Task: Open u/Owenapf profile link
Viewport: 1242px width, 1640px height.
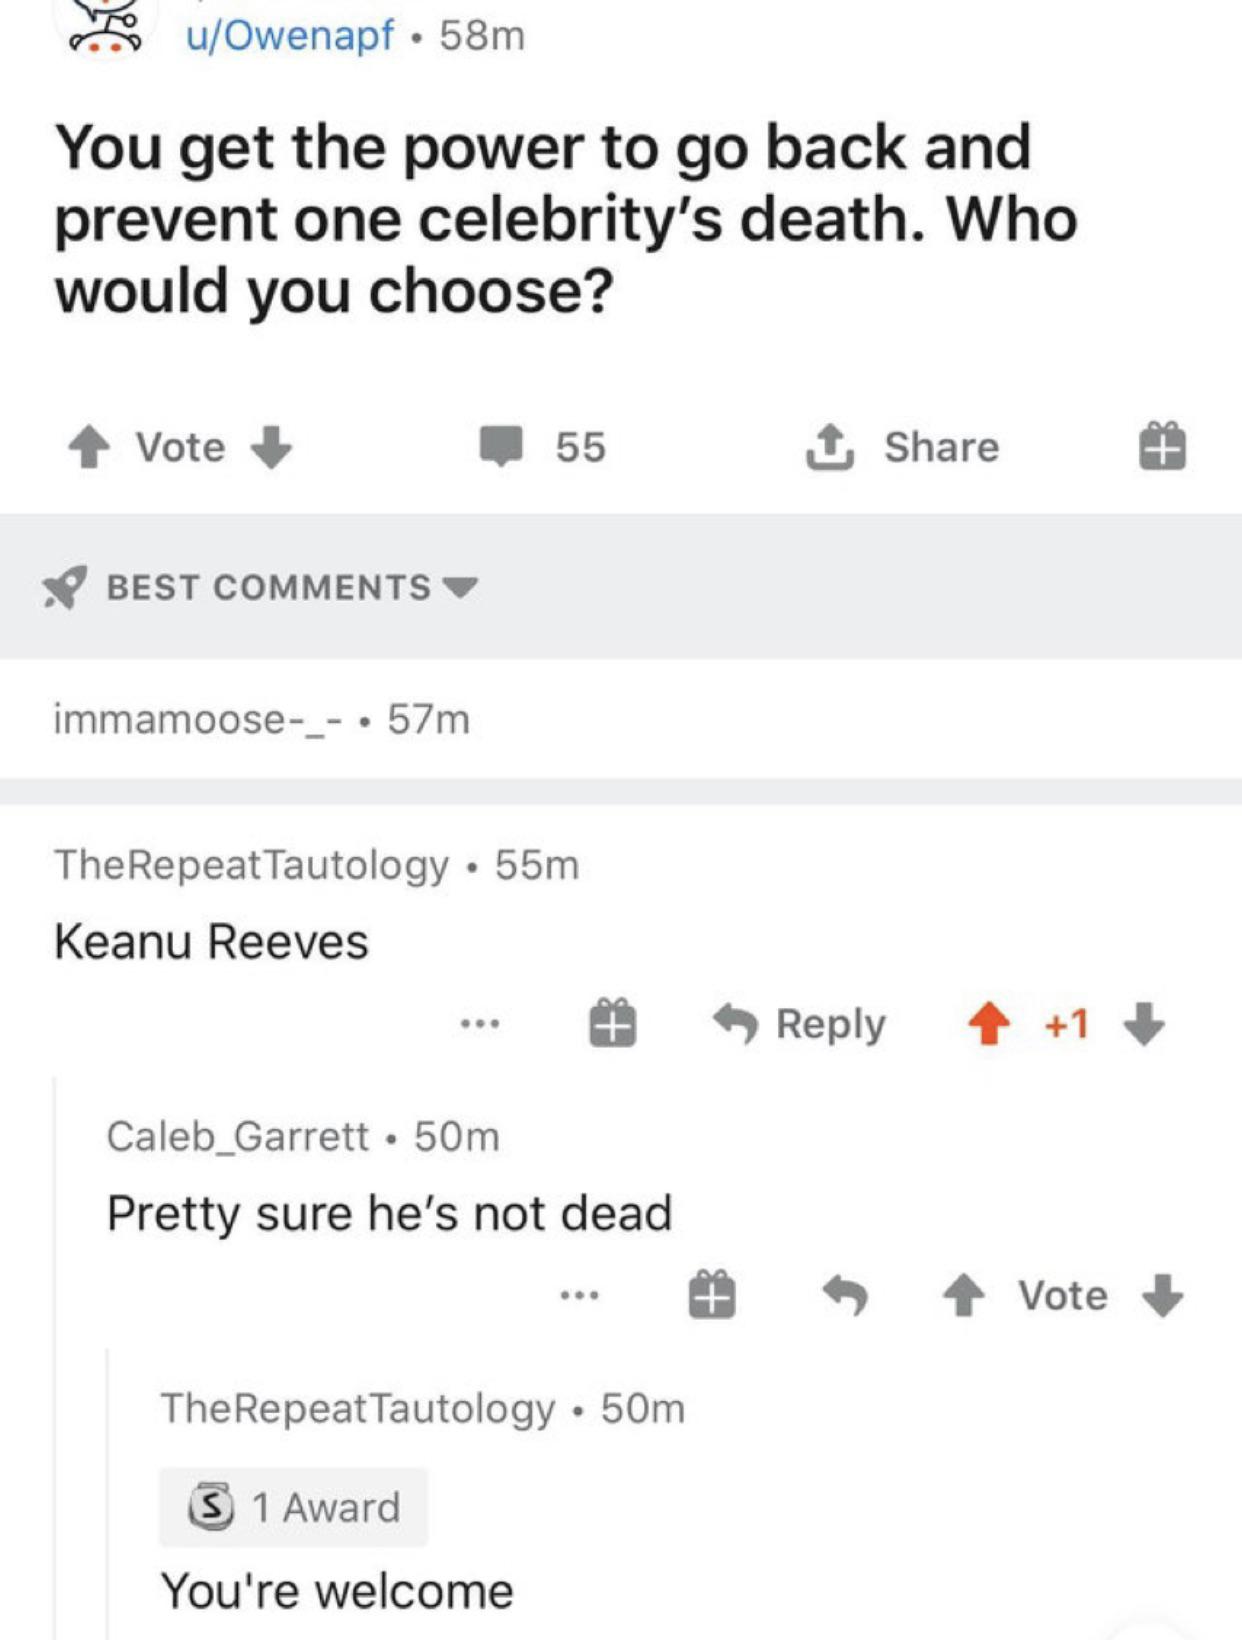Action: [290, 36]
